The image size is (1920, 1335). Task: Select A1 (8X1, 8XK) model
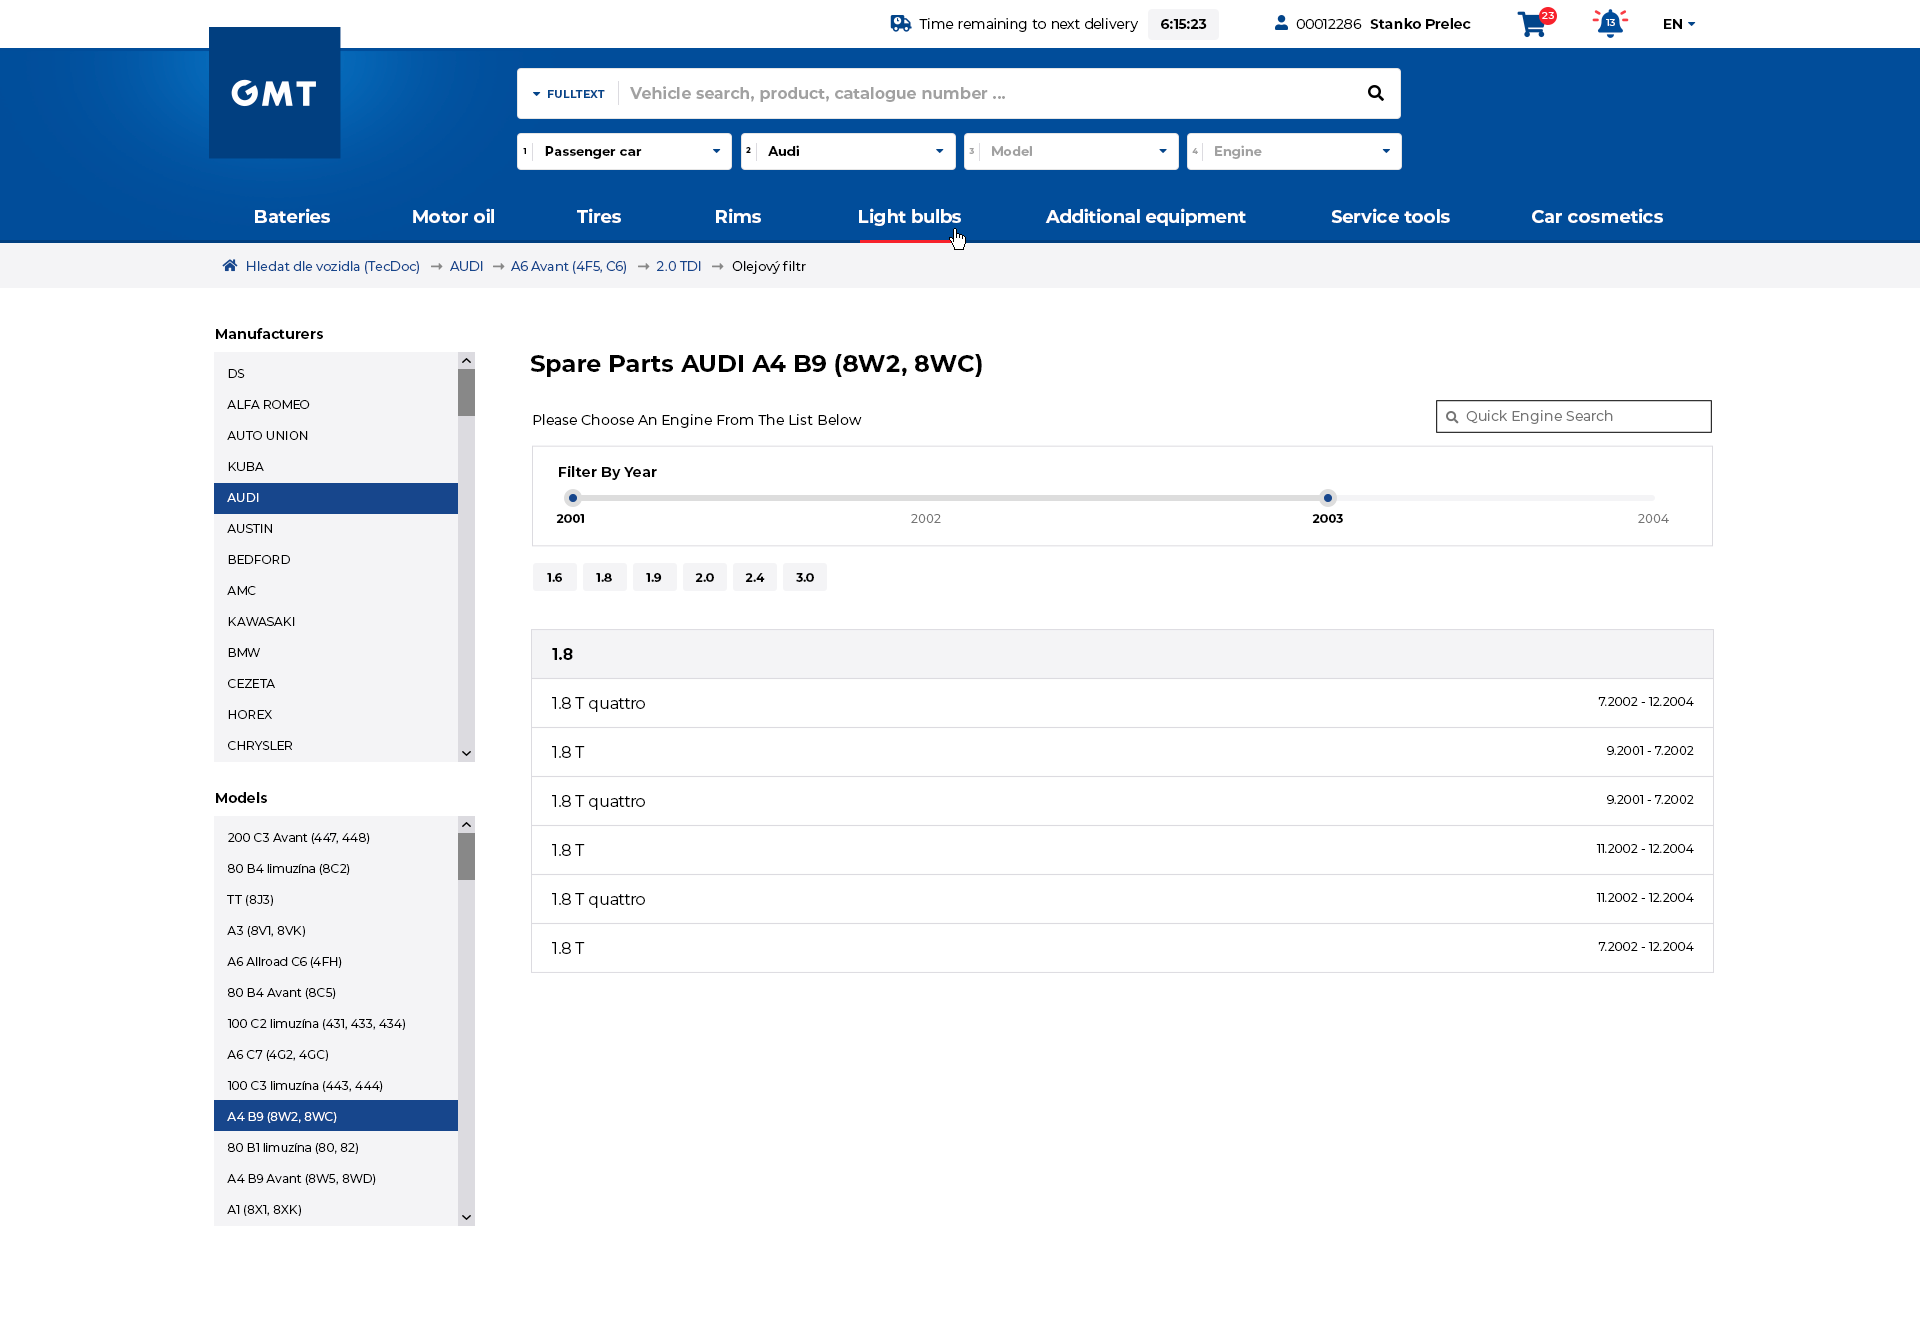point(336,1210)
